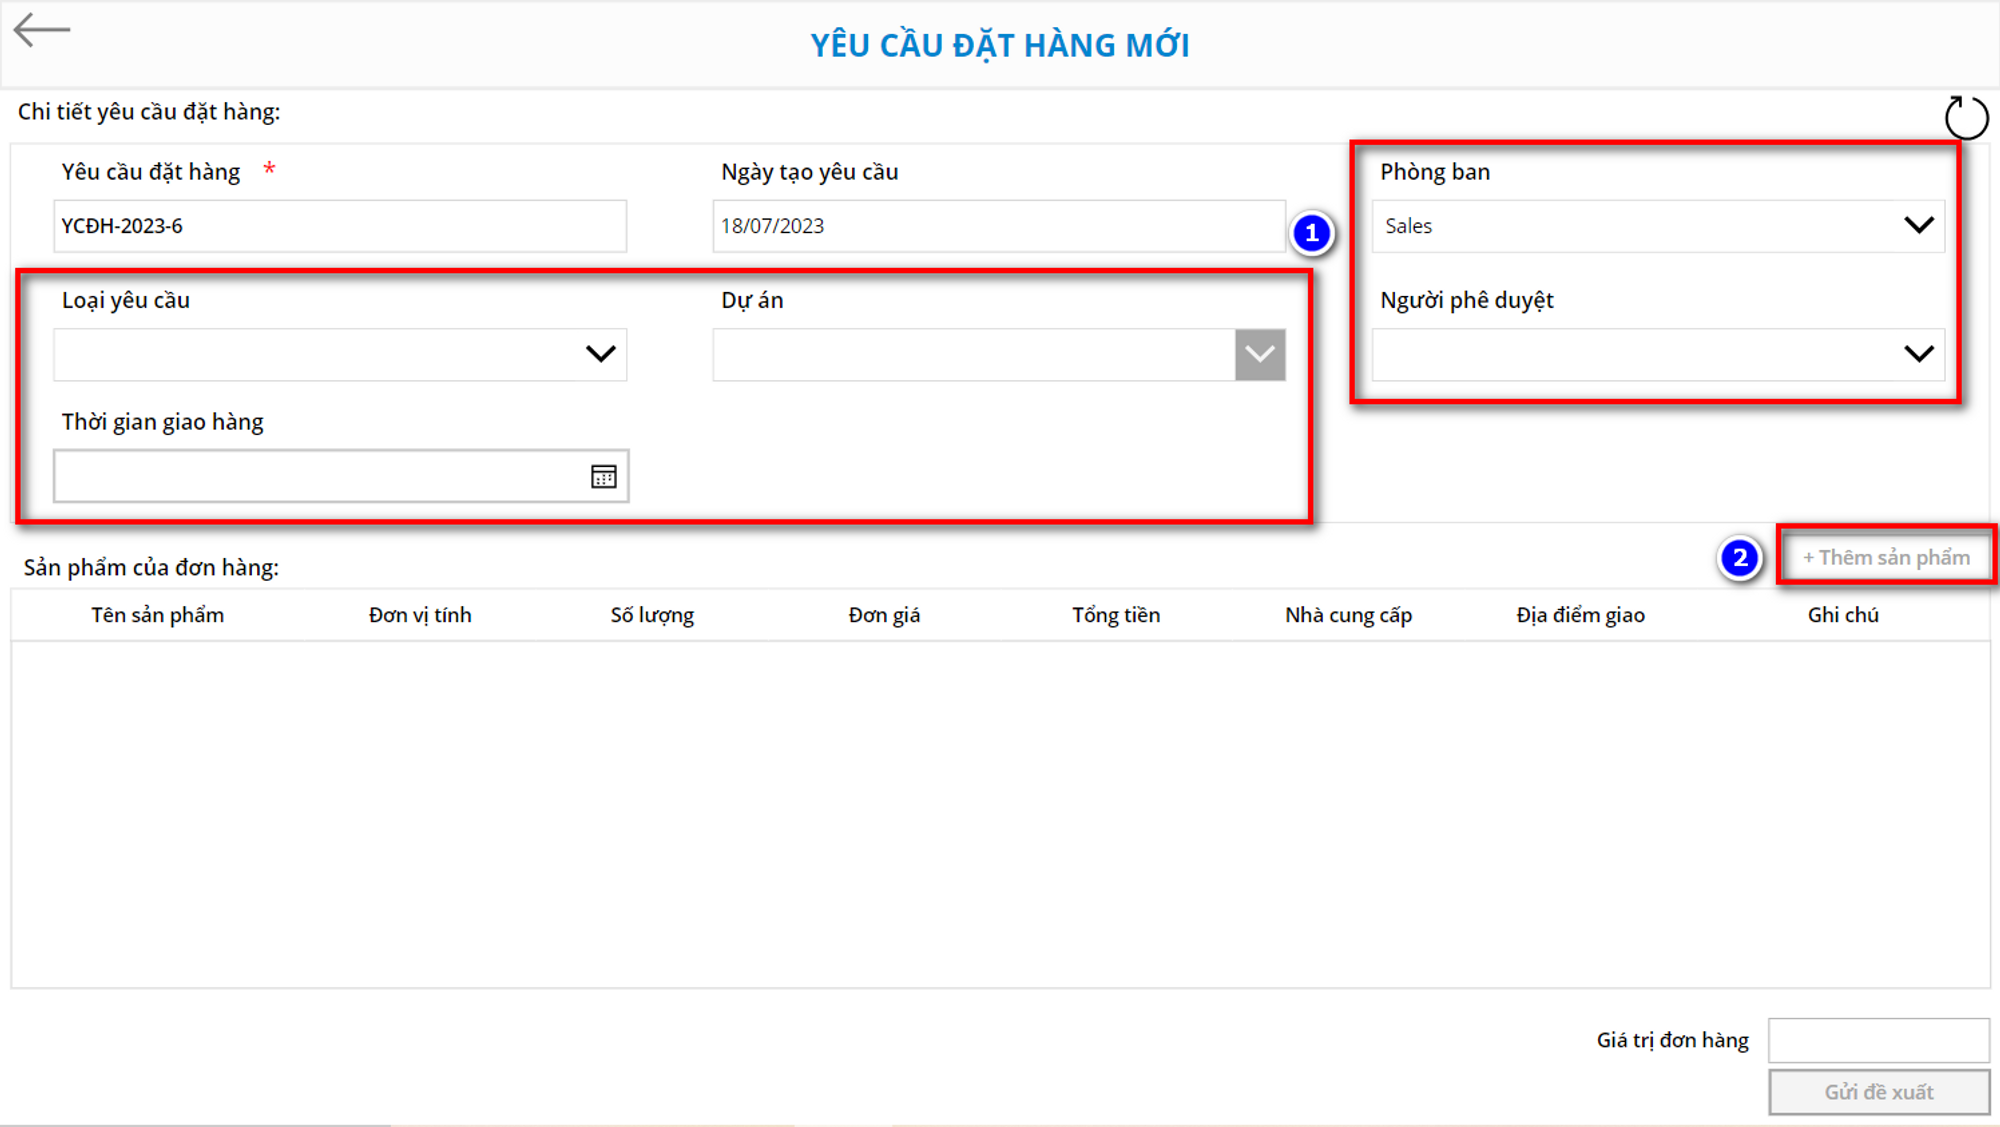The height and width of the screenshot is (1127, 2000).
Task: Open the Dự án dropdown arrow
Action: 1259,355
